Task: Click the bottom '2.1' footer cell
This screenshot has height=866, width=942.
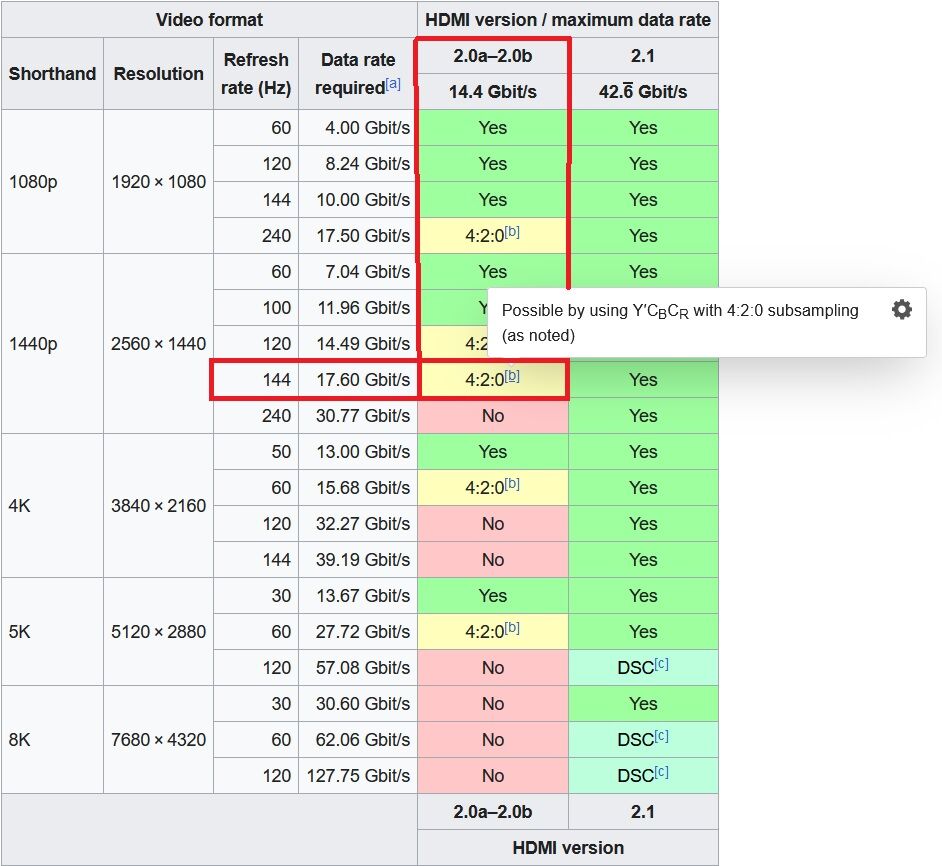Action: (643, 812)
